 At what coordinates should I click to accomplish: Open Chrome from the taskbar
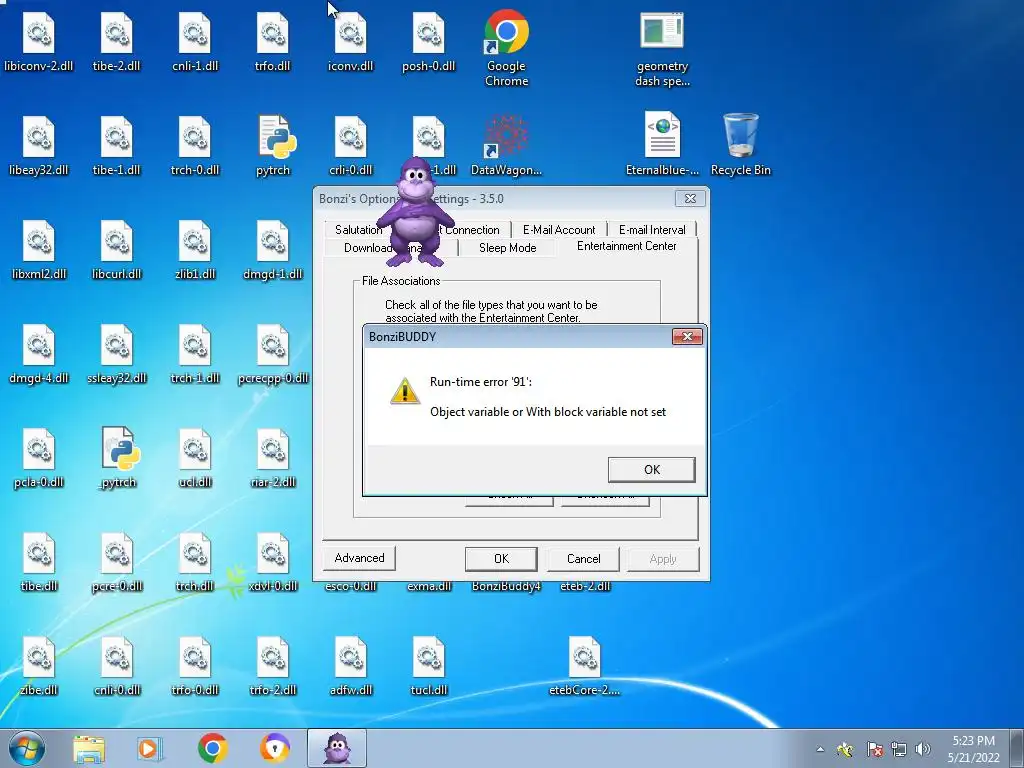(x=212, y=748)
